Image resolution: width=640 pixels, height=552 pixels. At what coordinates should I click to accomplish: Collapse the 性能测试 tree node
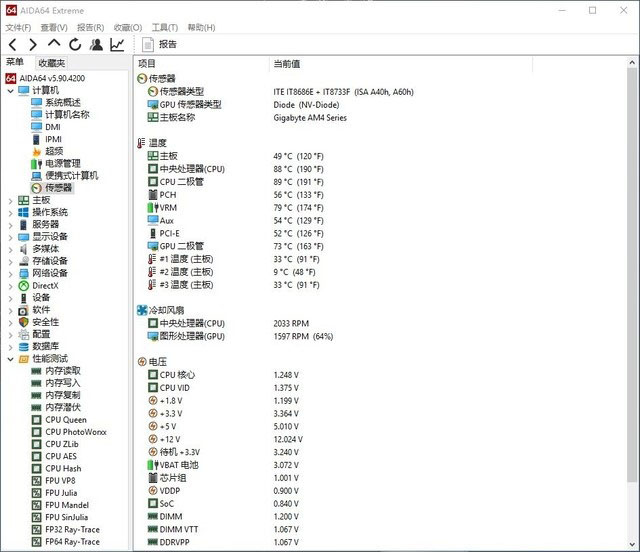tap(11, 359)
